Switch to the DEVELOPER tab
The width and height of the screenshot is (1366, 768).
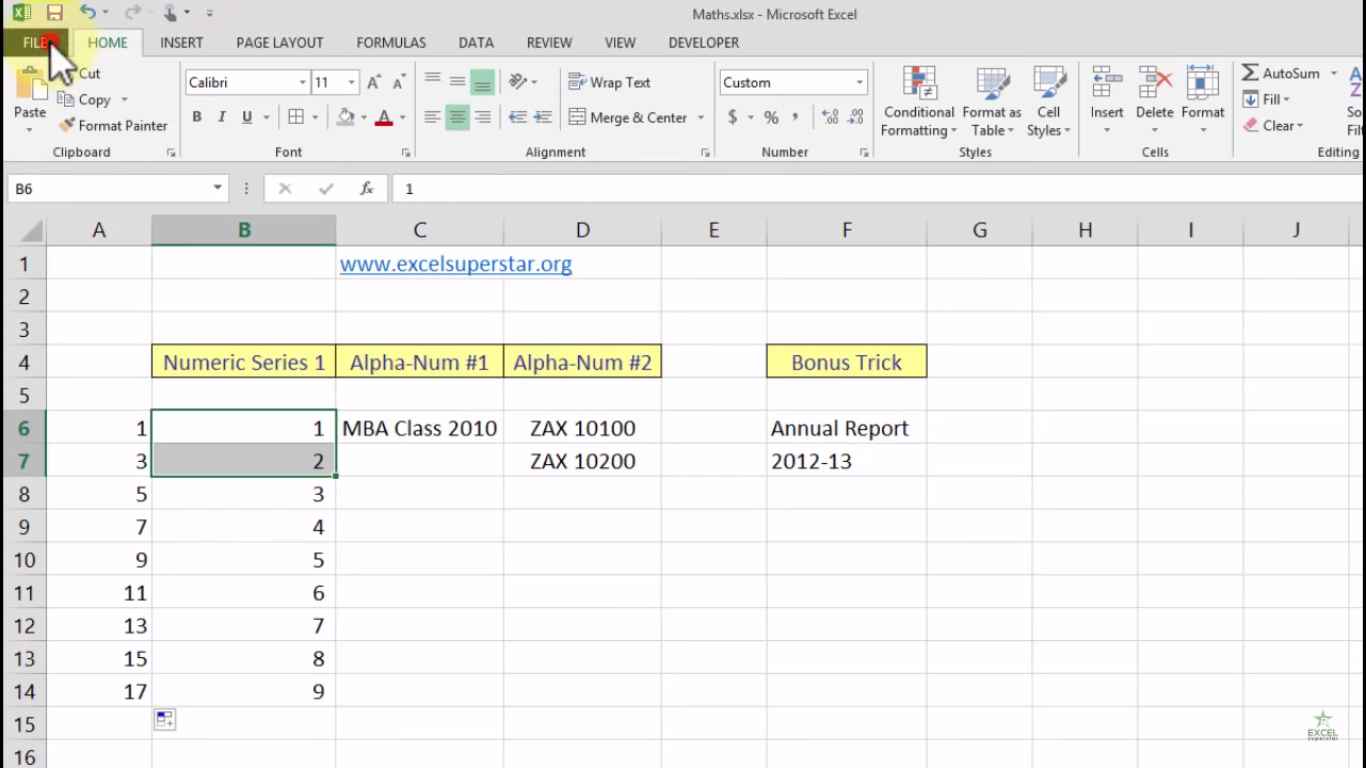[x=704, y=42]
